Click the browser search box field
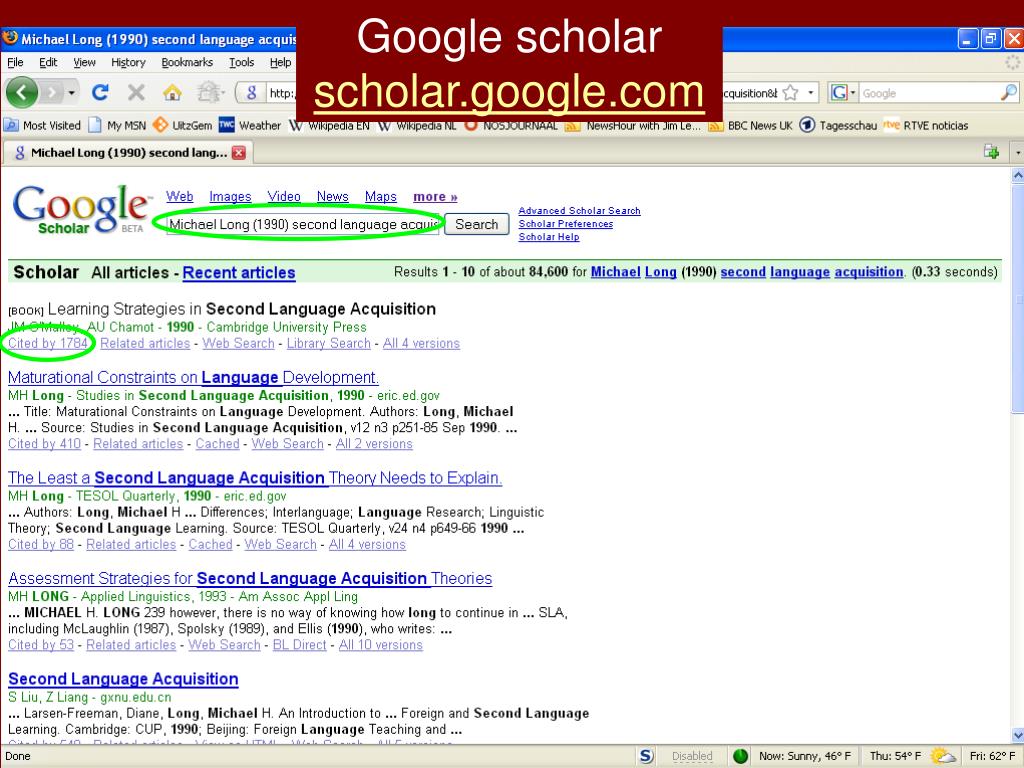 927,93
